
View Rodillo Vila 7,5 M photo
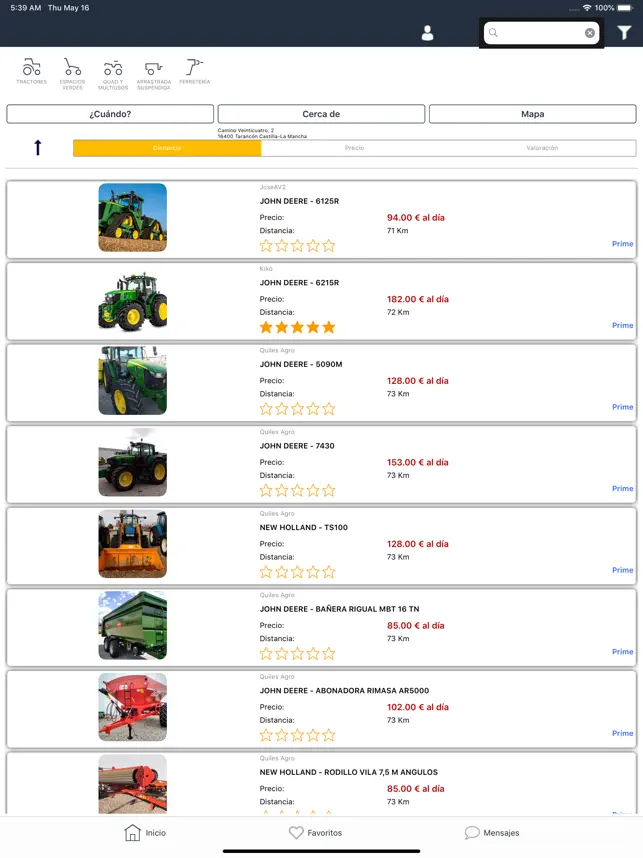click(x=132, y=784)
